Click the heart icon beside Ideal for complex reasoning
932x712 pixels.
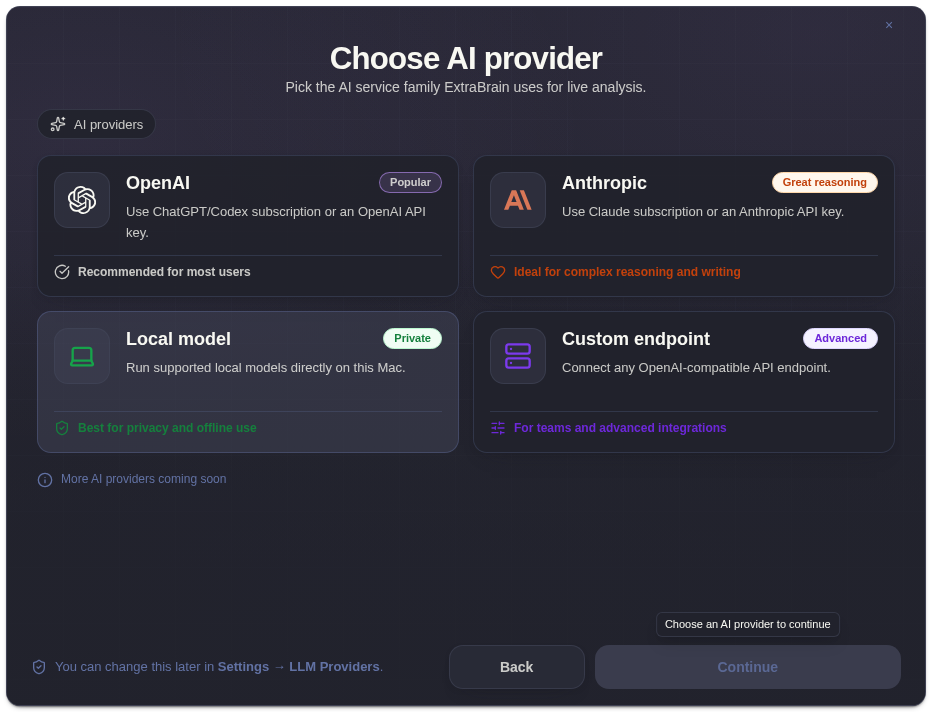[498, 272]
